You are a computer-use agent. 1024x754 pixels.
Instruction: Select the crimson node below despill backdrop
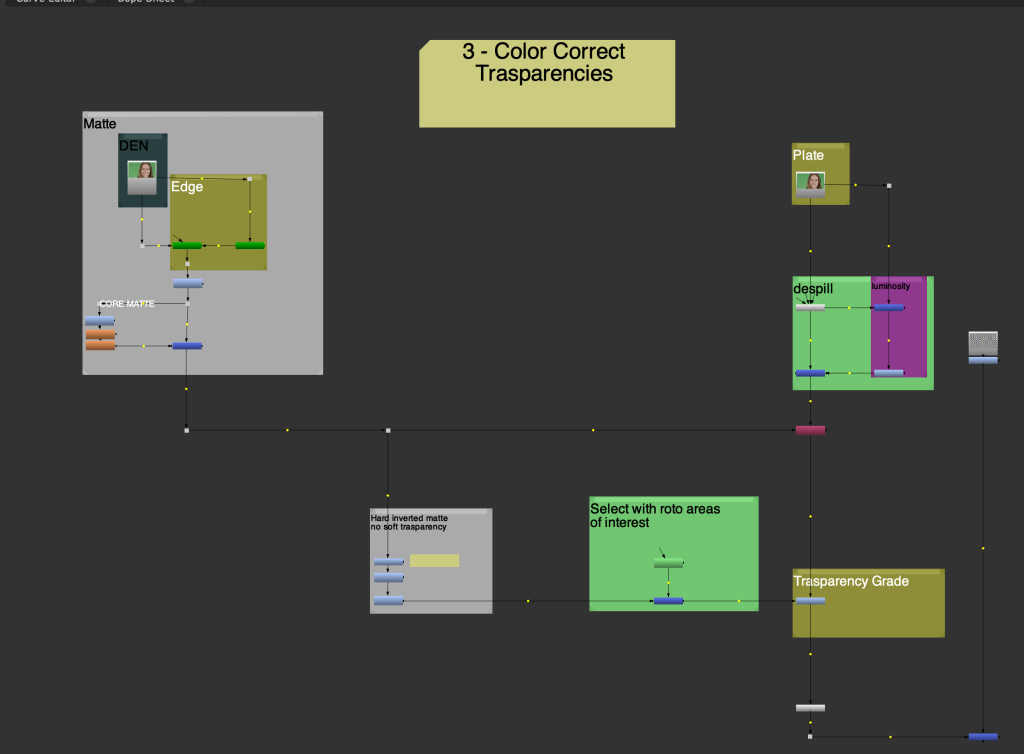(x=810, y=430)
